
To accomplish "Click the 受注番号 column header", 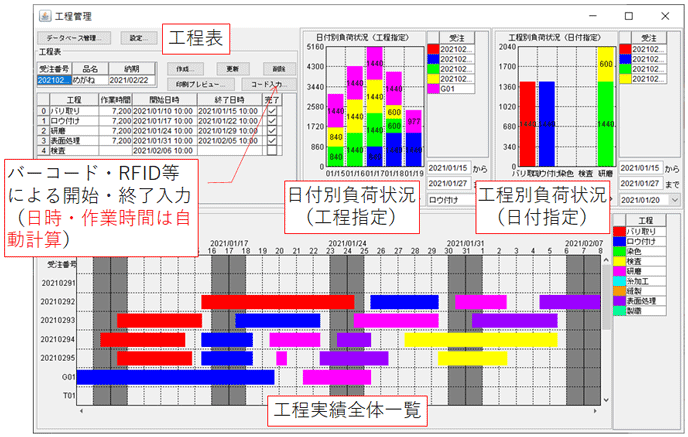I will (x=54, y=69).
